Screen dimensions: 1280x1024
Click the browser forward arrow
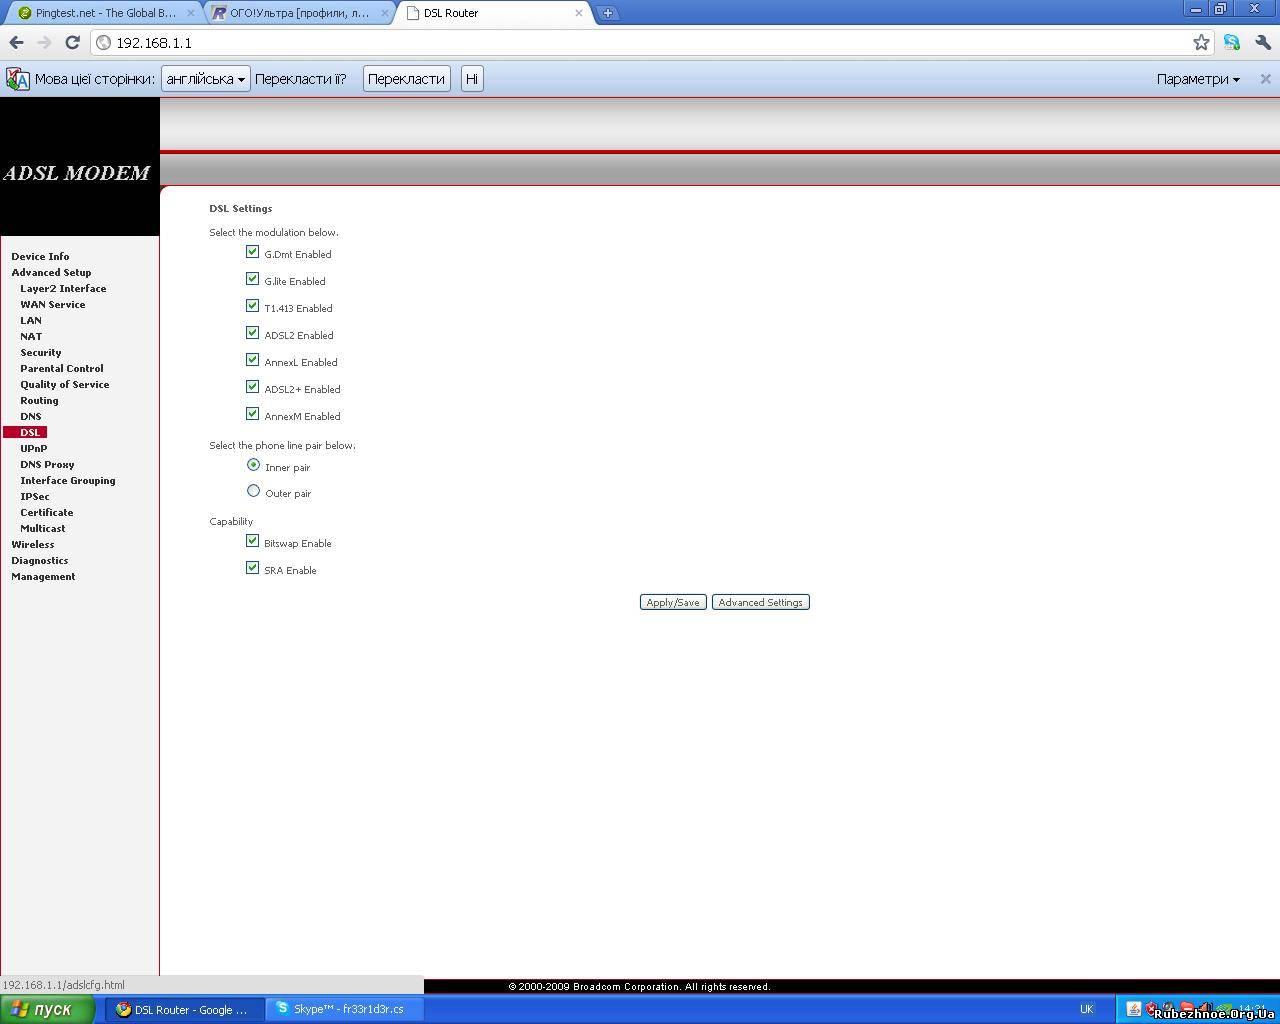pos(44,42)
